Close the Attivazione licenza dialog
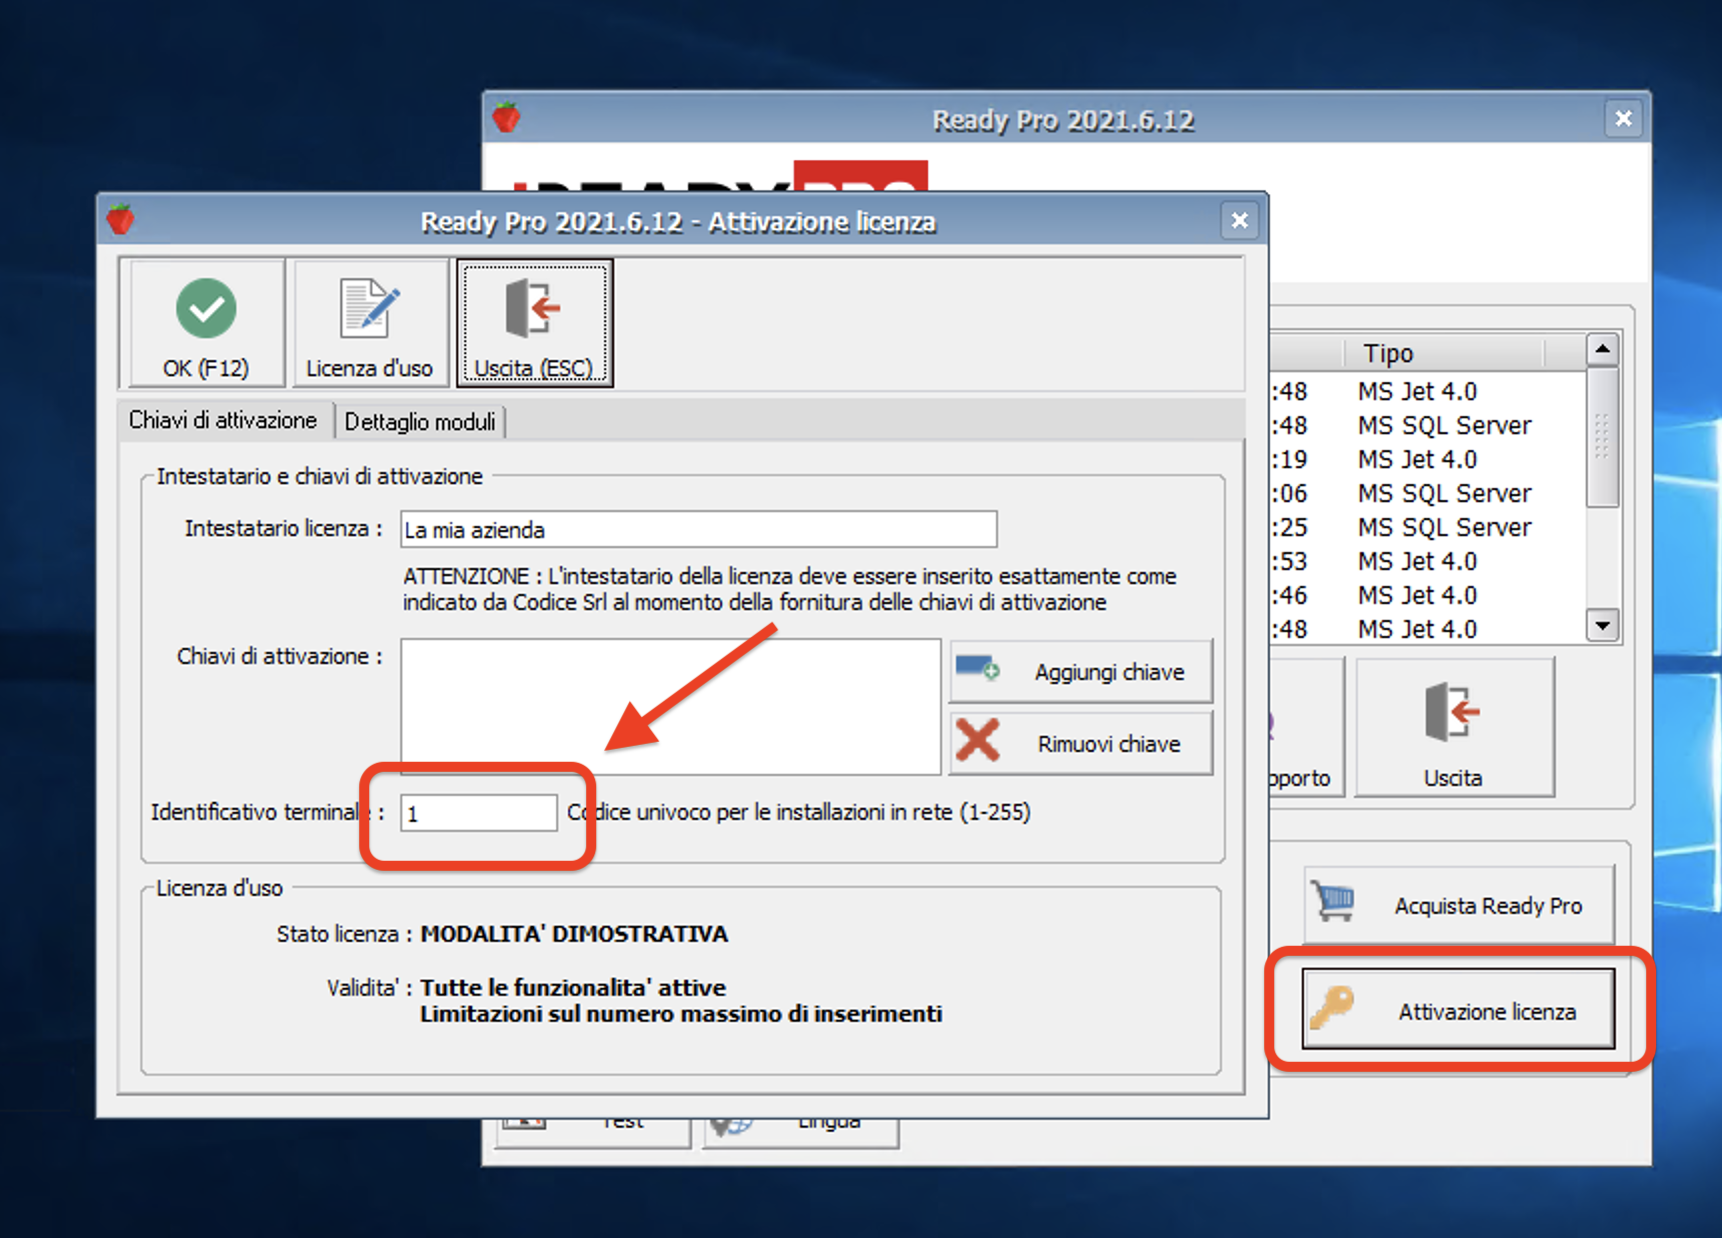 [1239, 220]
